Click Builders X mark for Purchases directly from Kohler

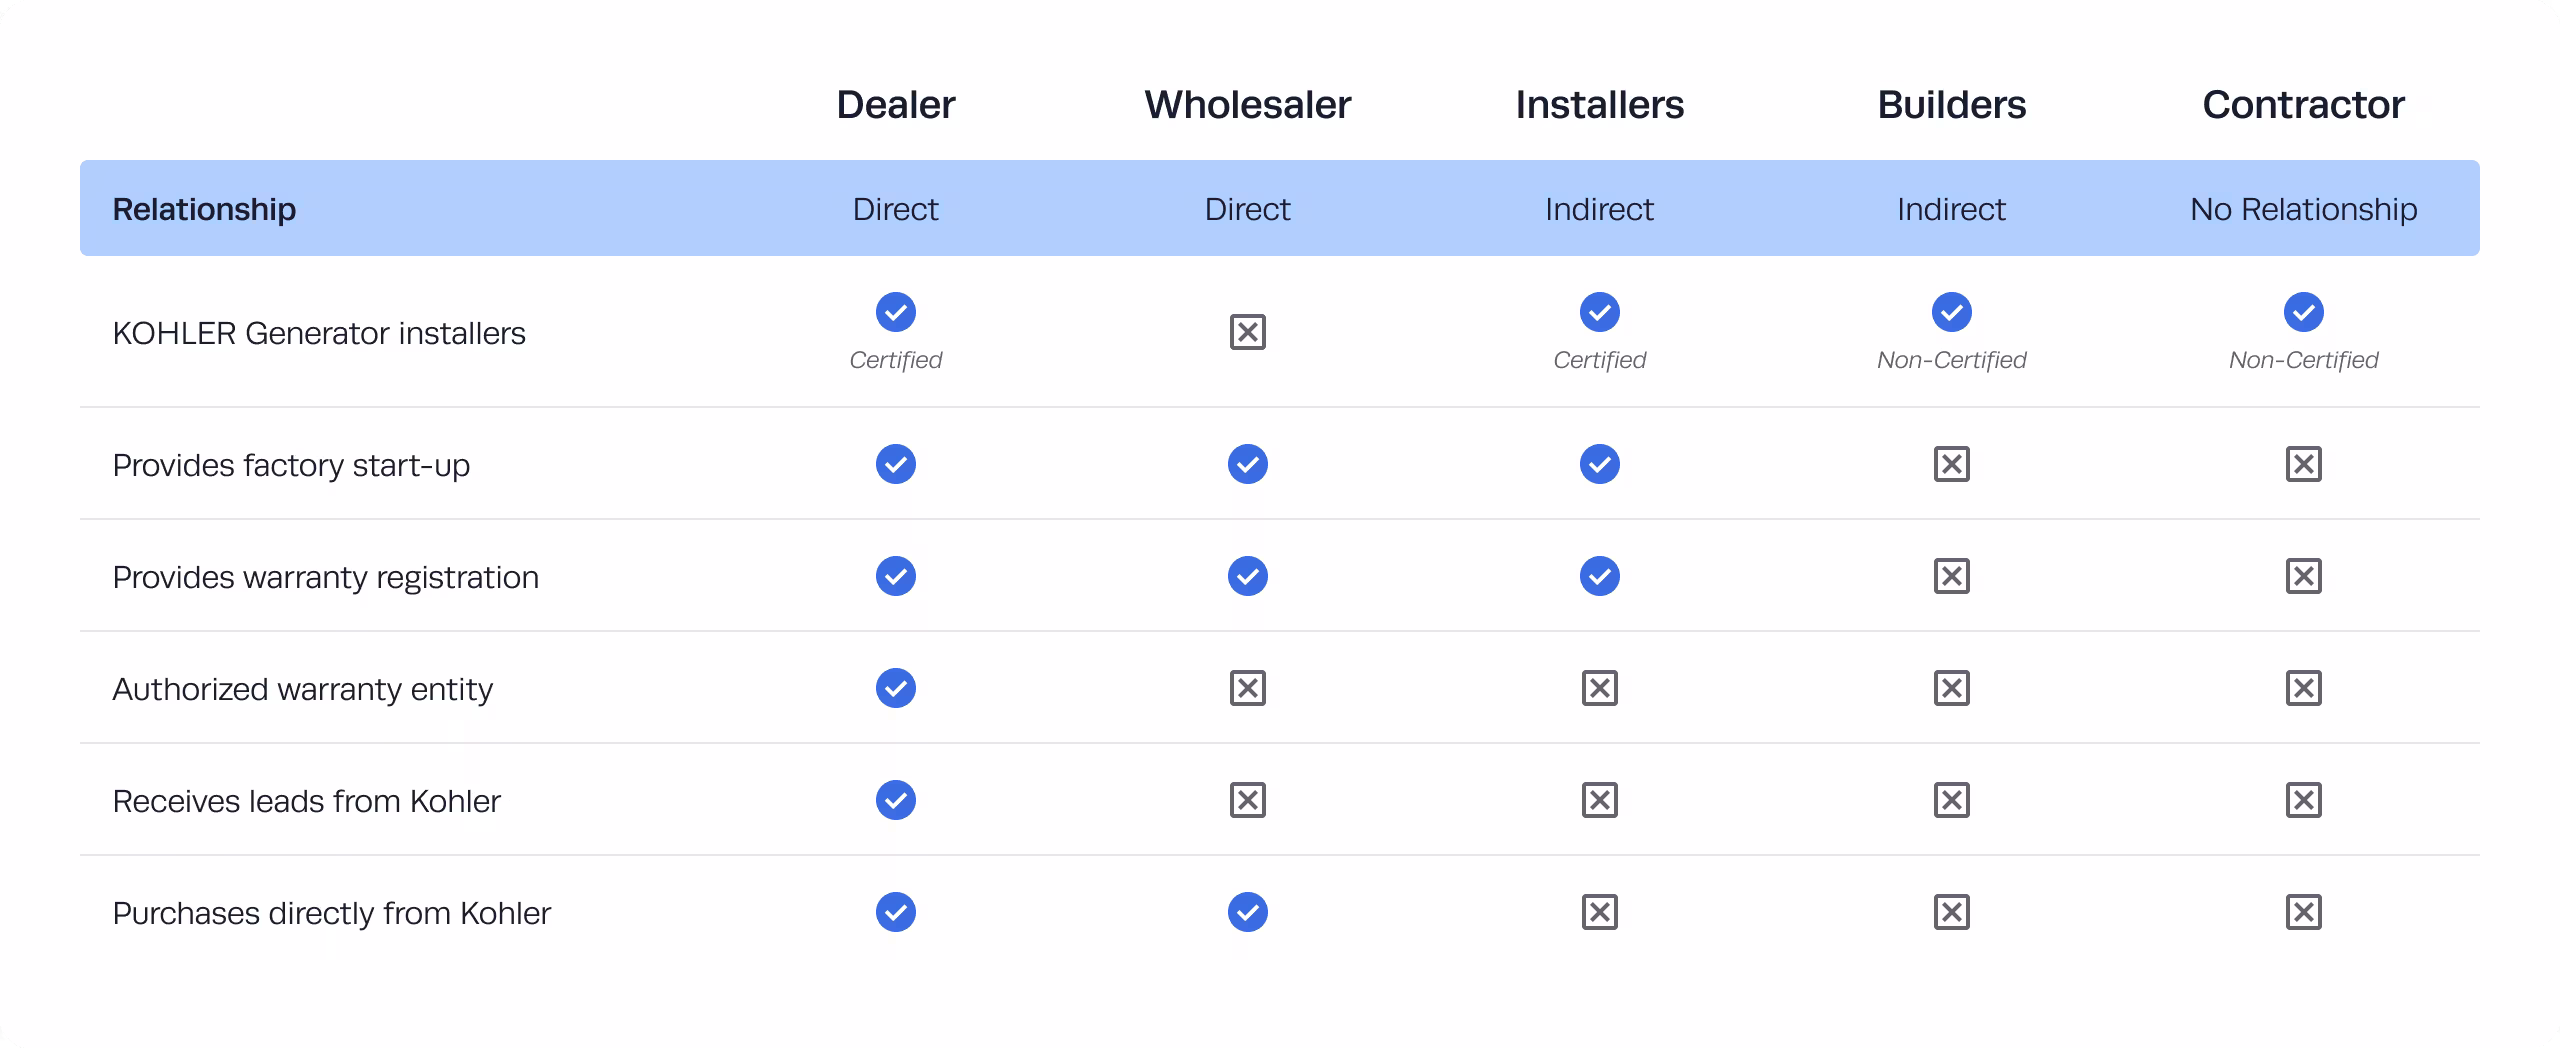[1952, 912]
